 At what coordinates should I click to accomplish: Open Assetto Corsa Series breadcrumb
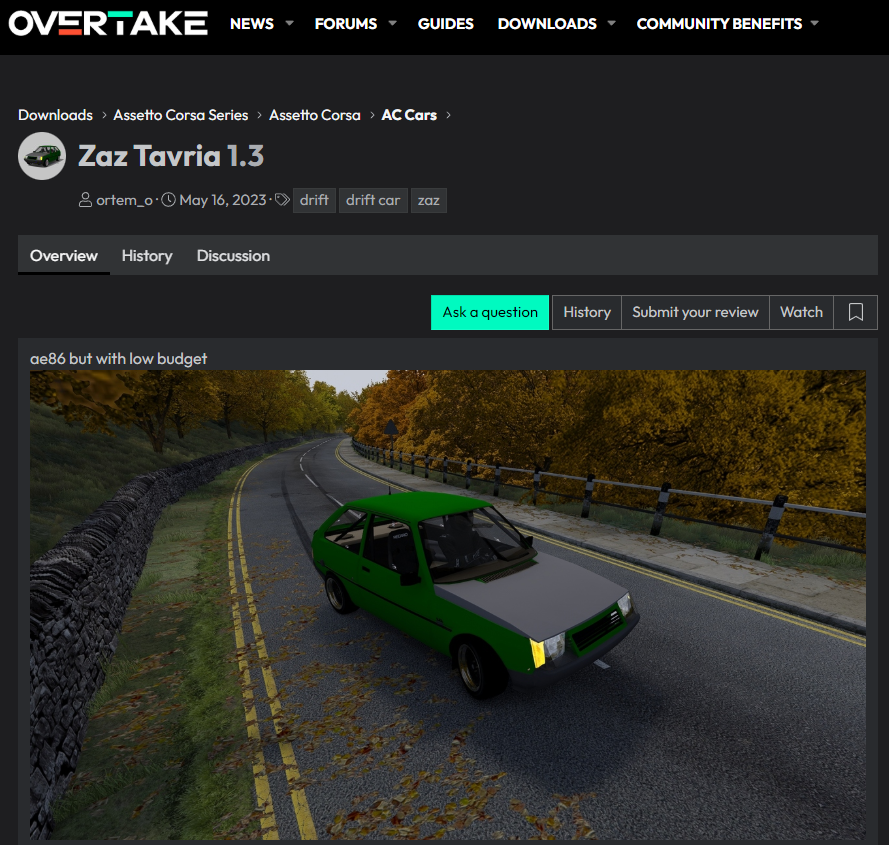point(181,115)
